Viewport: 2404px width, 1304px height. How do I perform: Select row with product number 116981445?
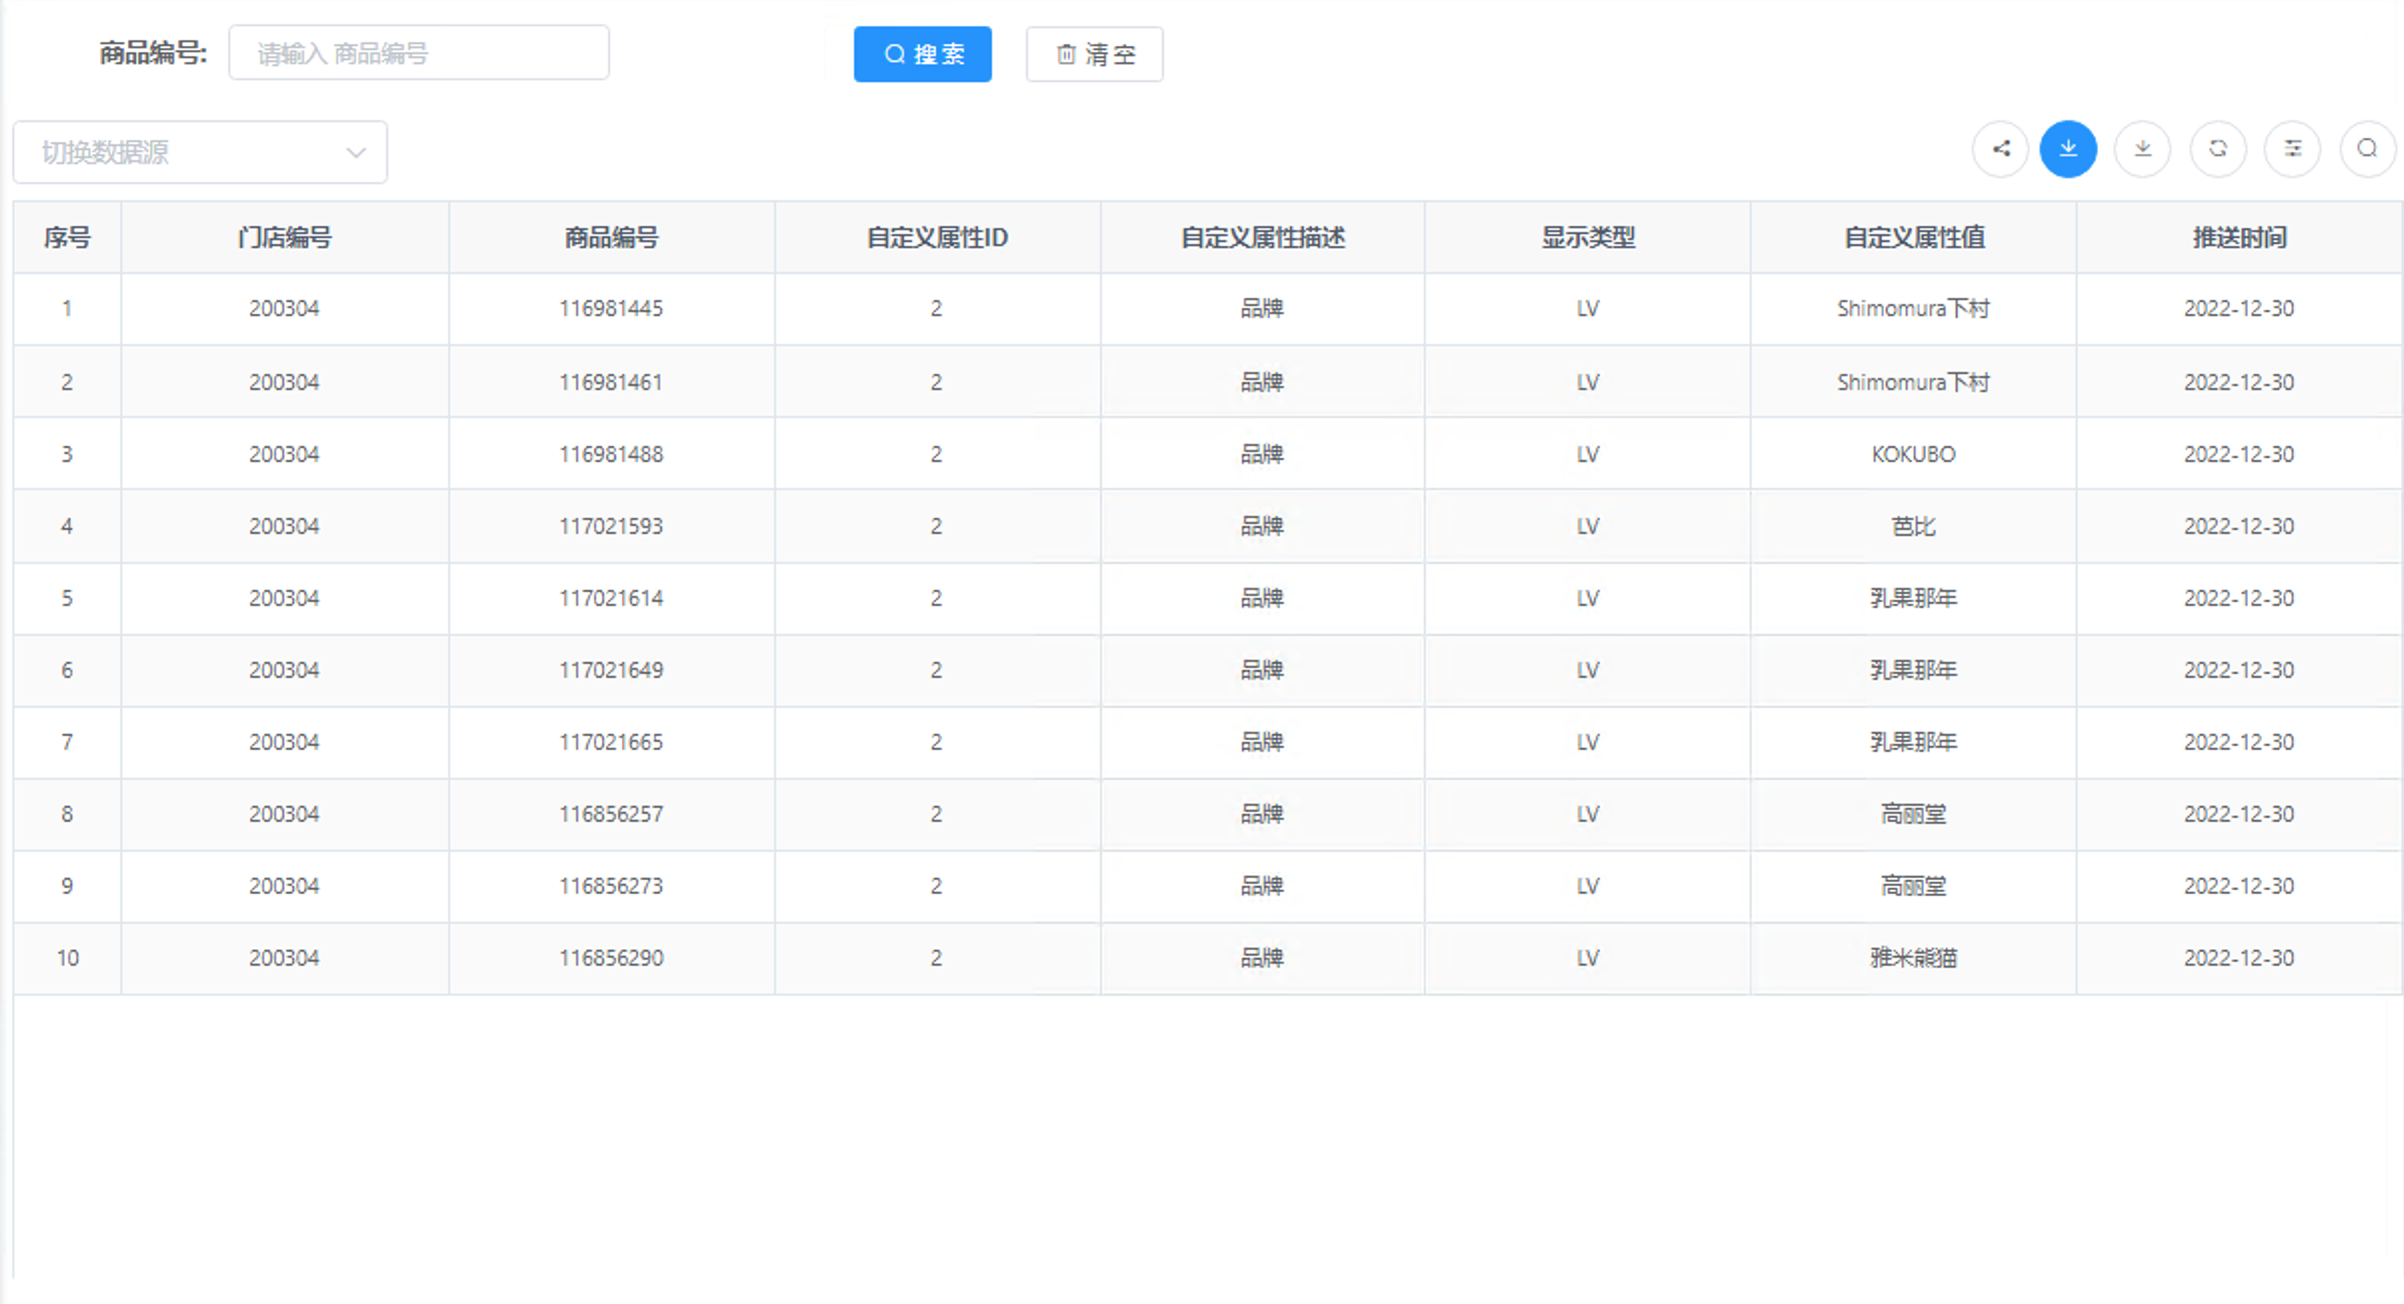(x=611, y=309)
